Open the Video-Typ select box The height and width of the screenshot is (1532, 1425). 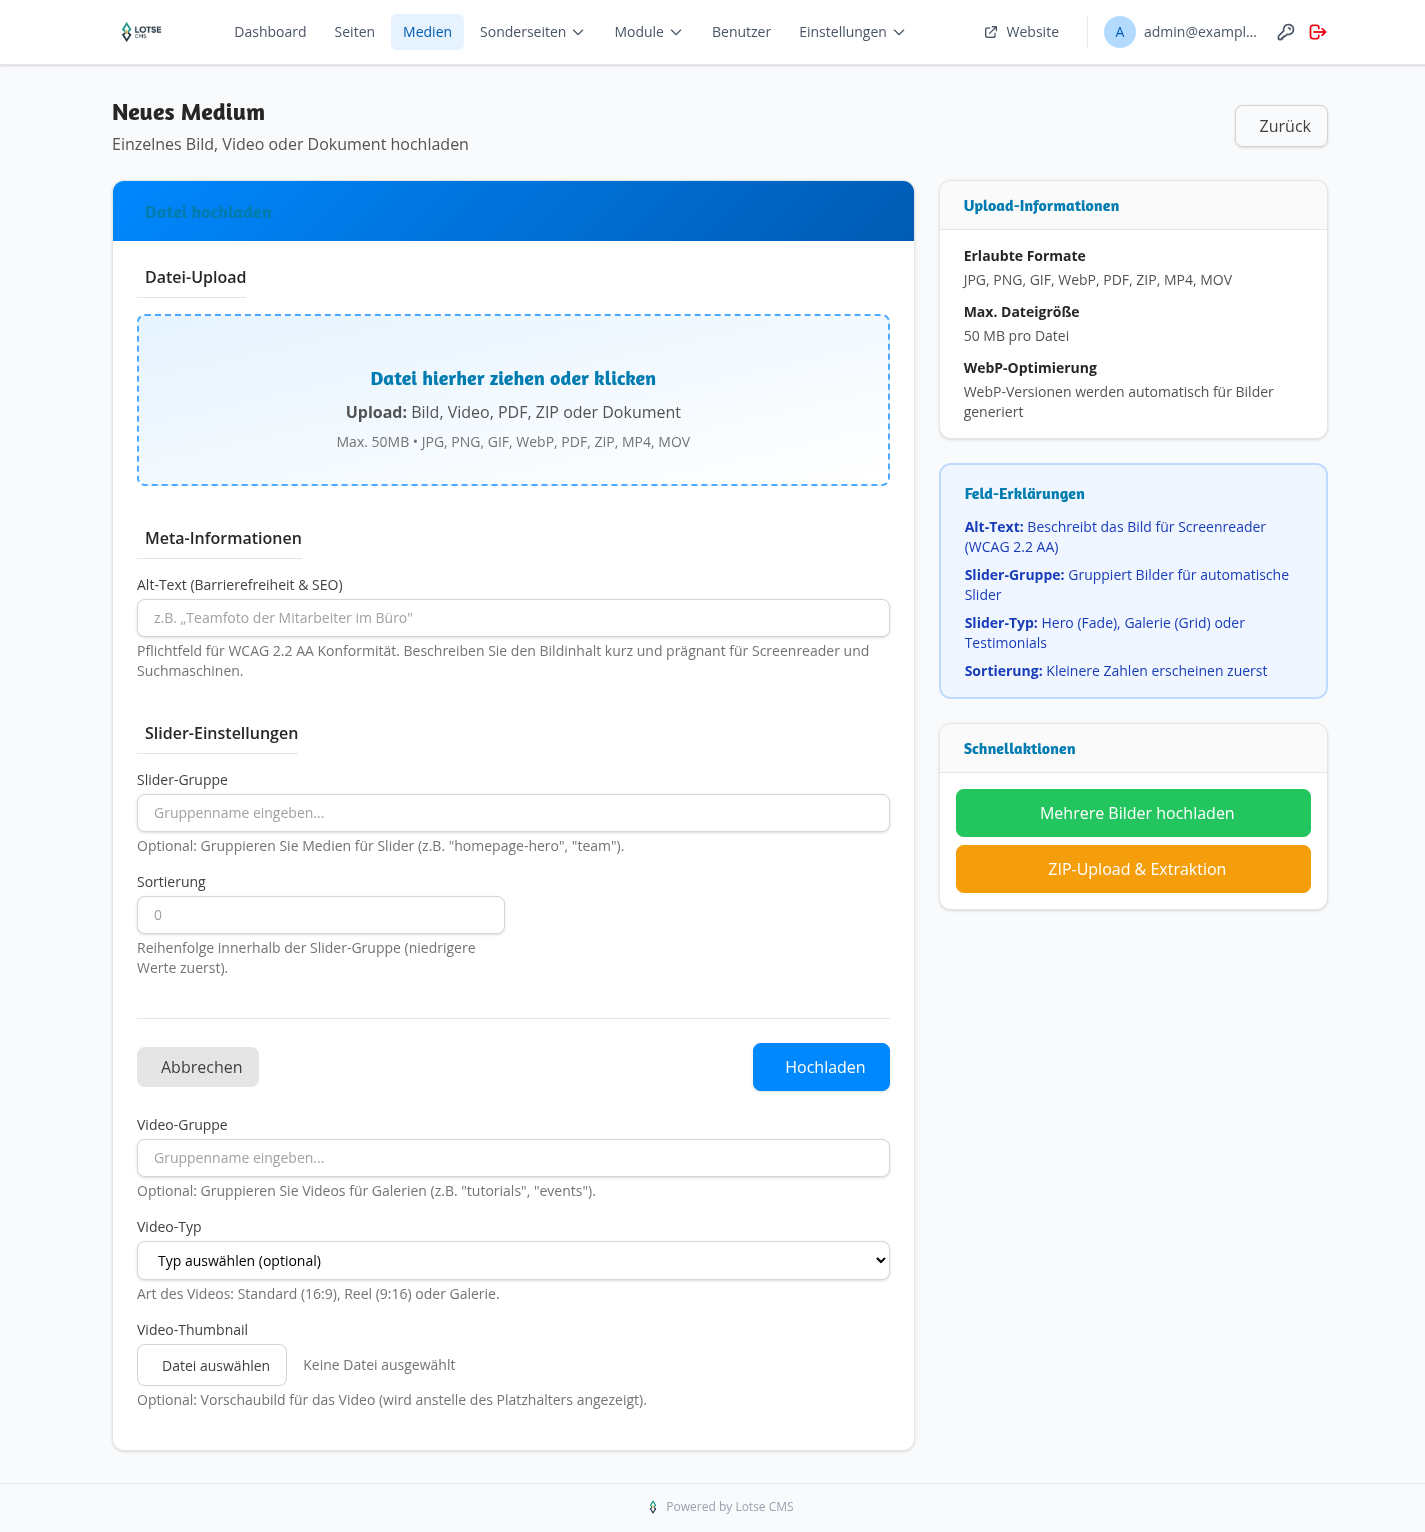click(x=513, y=1260)
